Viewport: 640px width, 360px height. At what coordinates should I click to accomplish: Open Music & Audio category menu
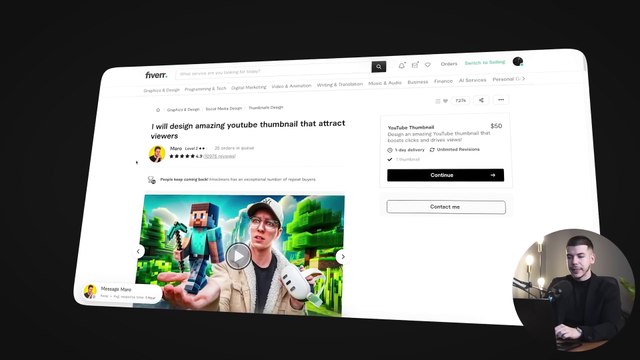coord(385,83)
